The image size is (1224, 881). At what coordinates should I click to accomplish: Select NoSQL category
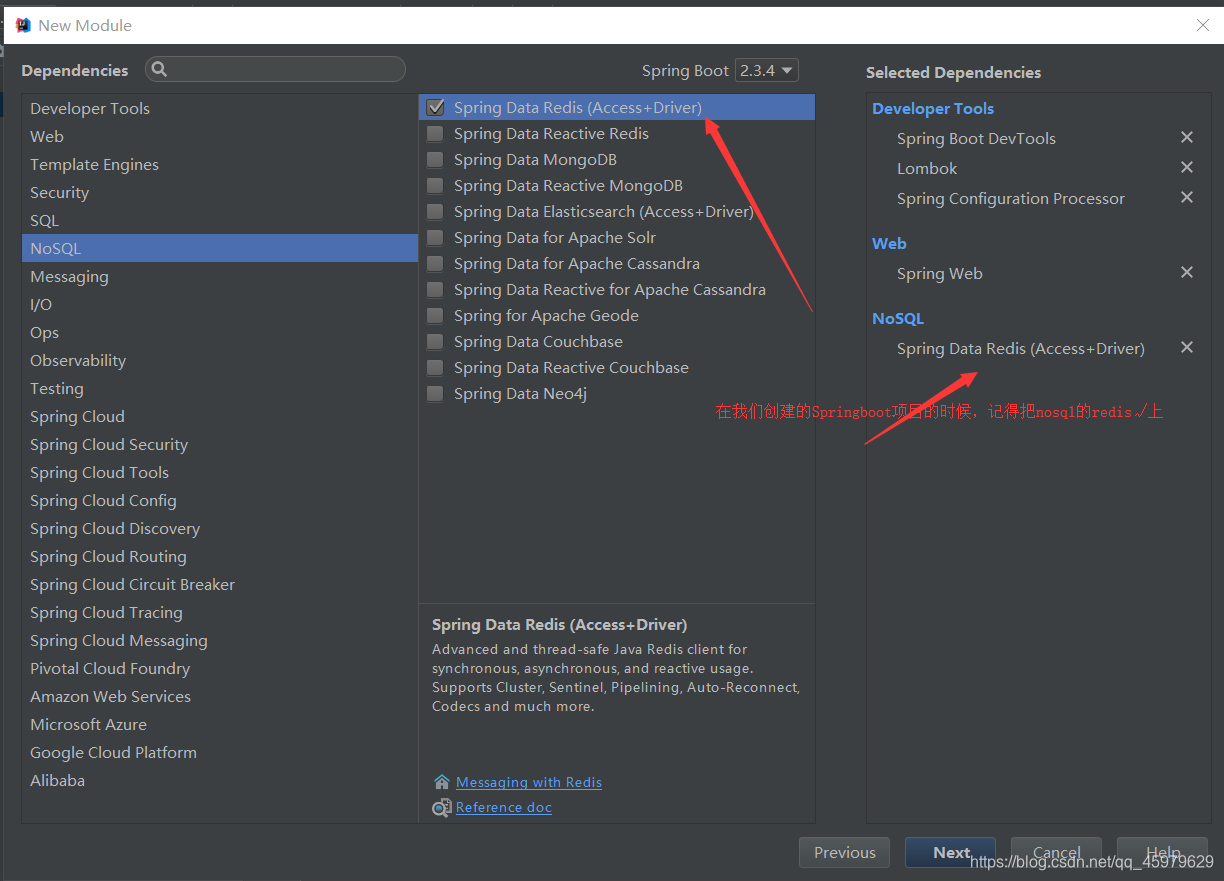[220, 248]
